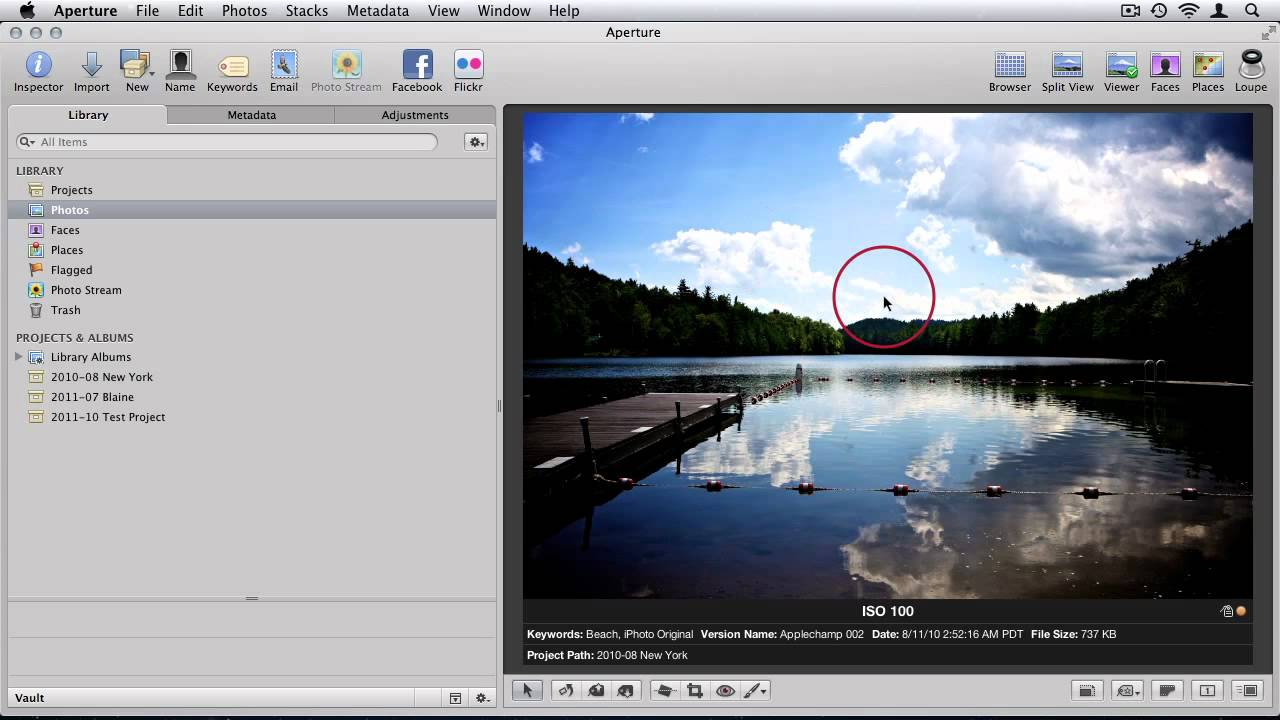Click the Flagged flag icon in sidebar
Image resolution: width=1280 pixels, height=720 pixels.
pyautogui.click(x=36, y=270)
